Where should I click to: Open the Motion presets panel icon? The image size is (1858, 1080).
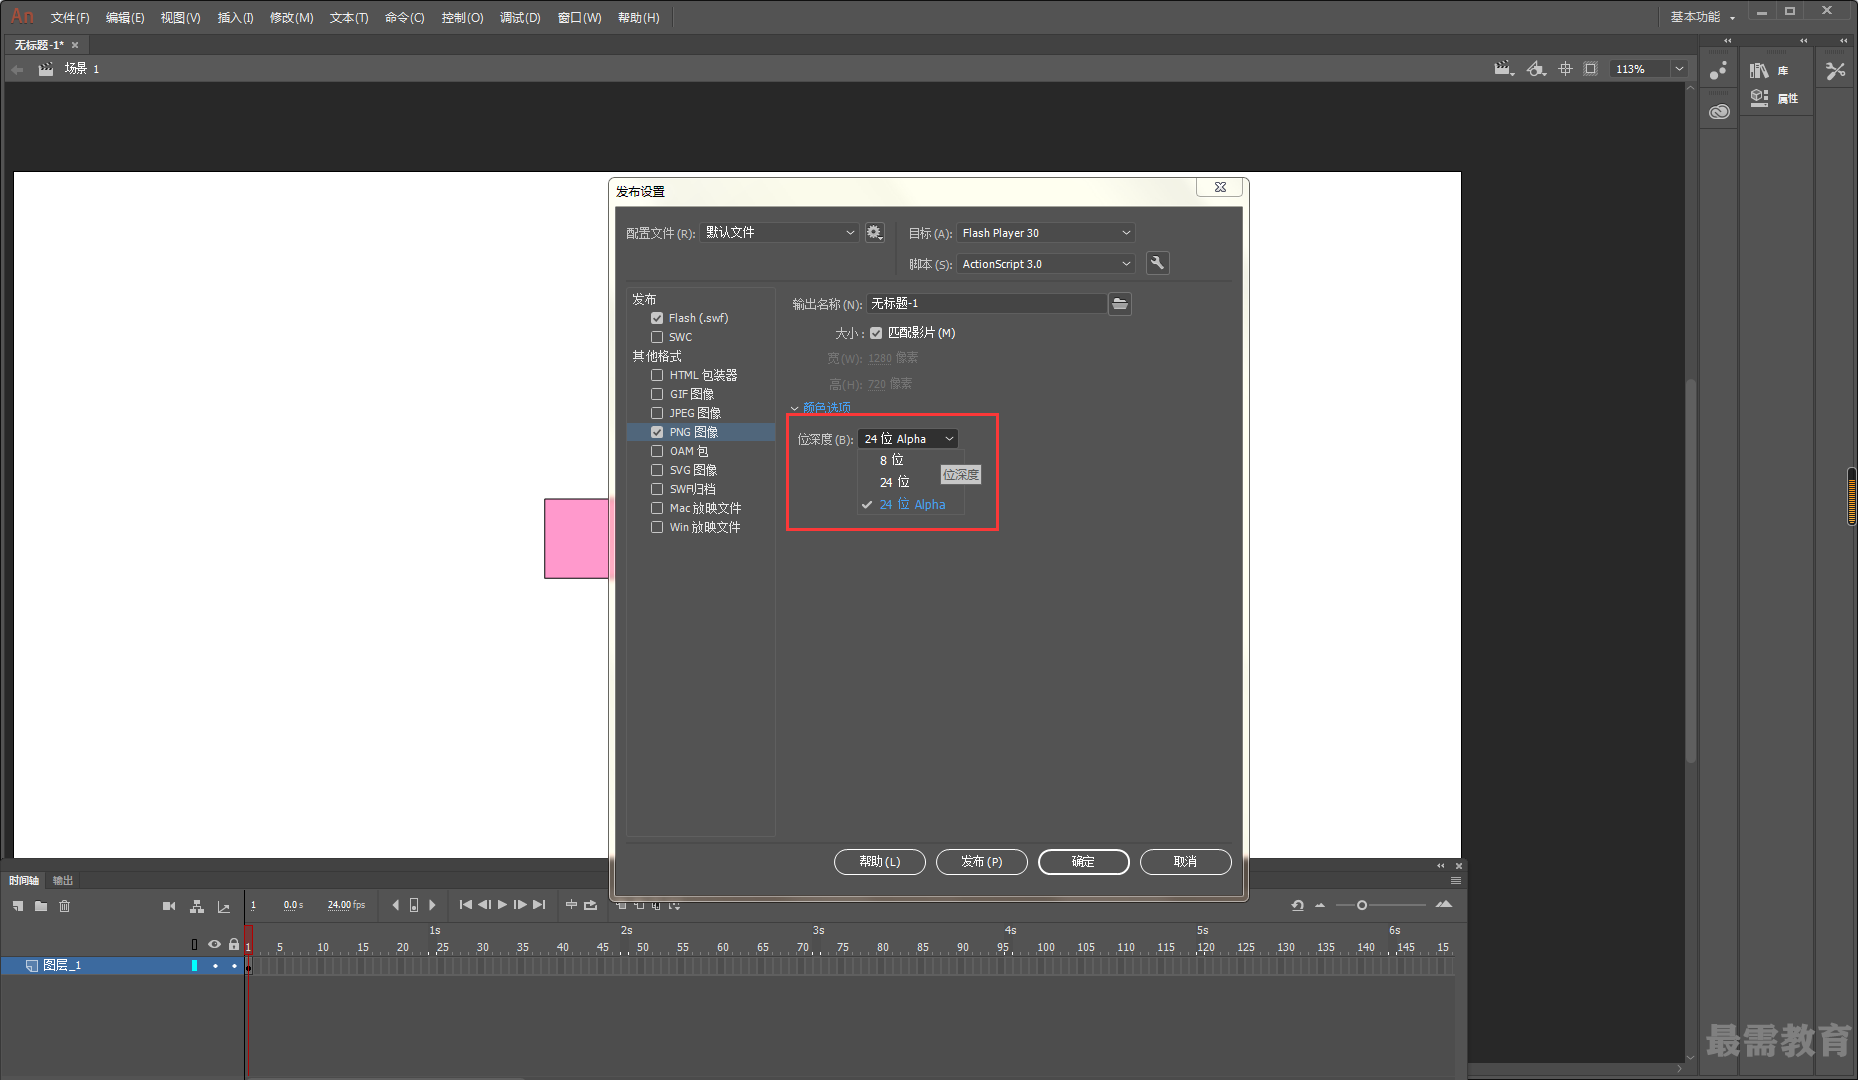coord(1719,71)
